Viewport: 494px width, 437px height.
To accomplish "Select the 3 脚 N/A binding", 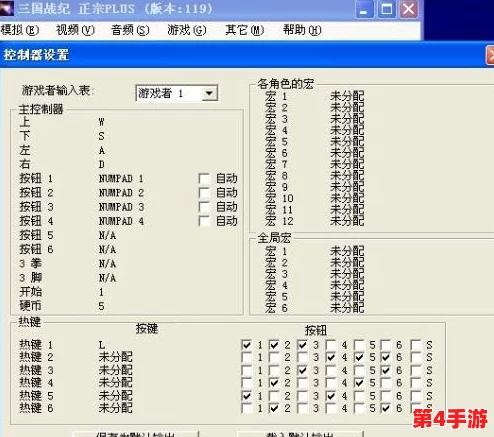I will 107,278.
